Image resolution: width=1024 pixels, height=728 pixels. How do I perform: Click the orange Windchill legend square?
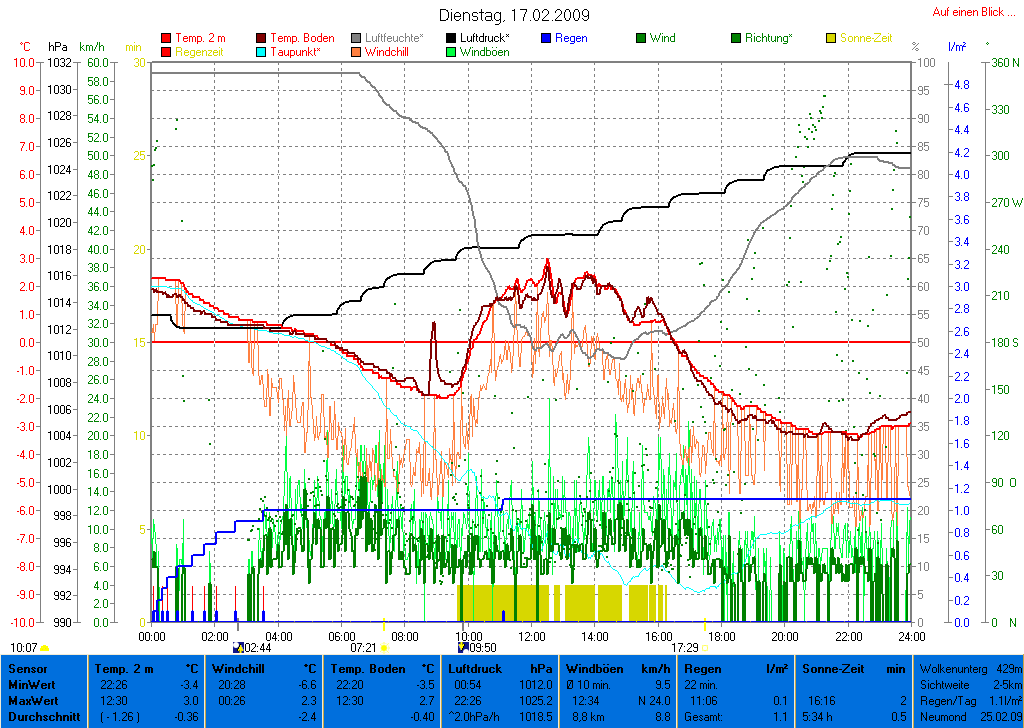(x=357, y=52)
